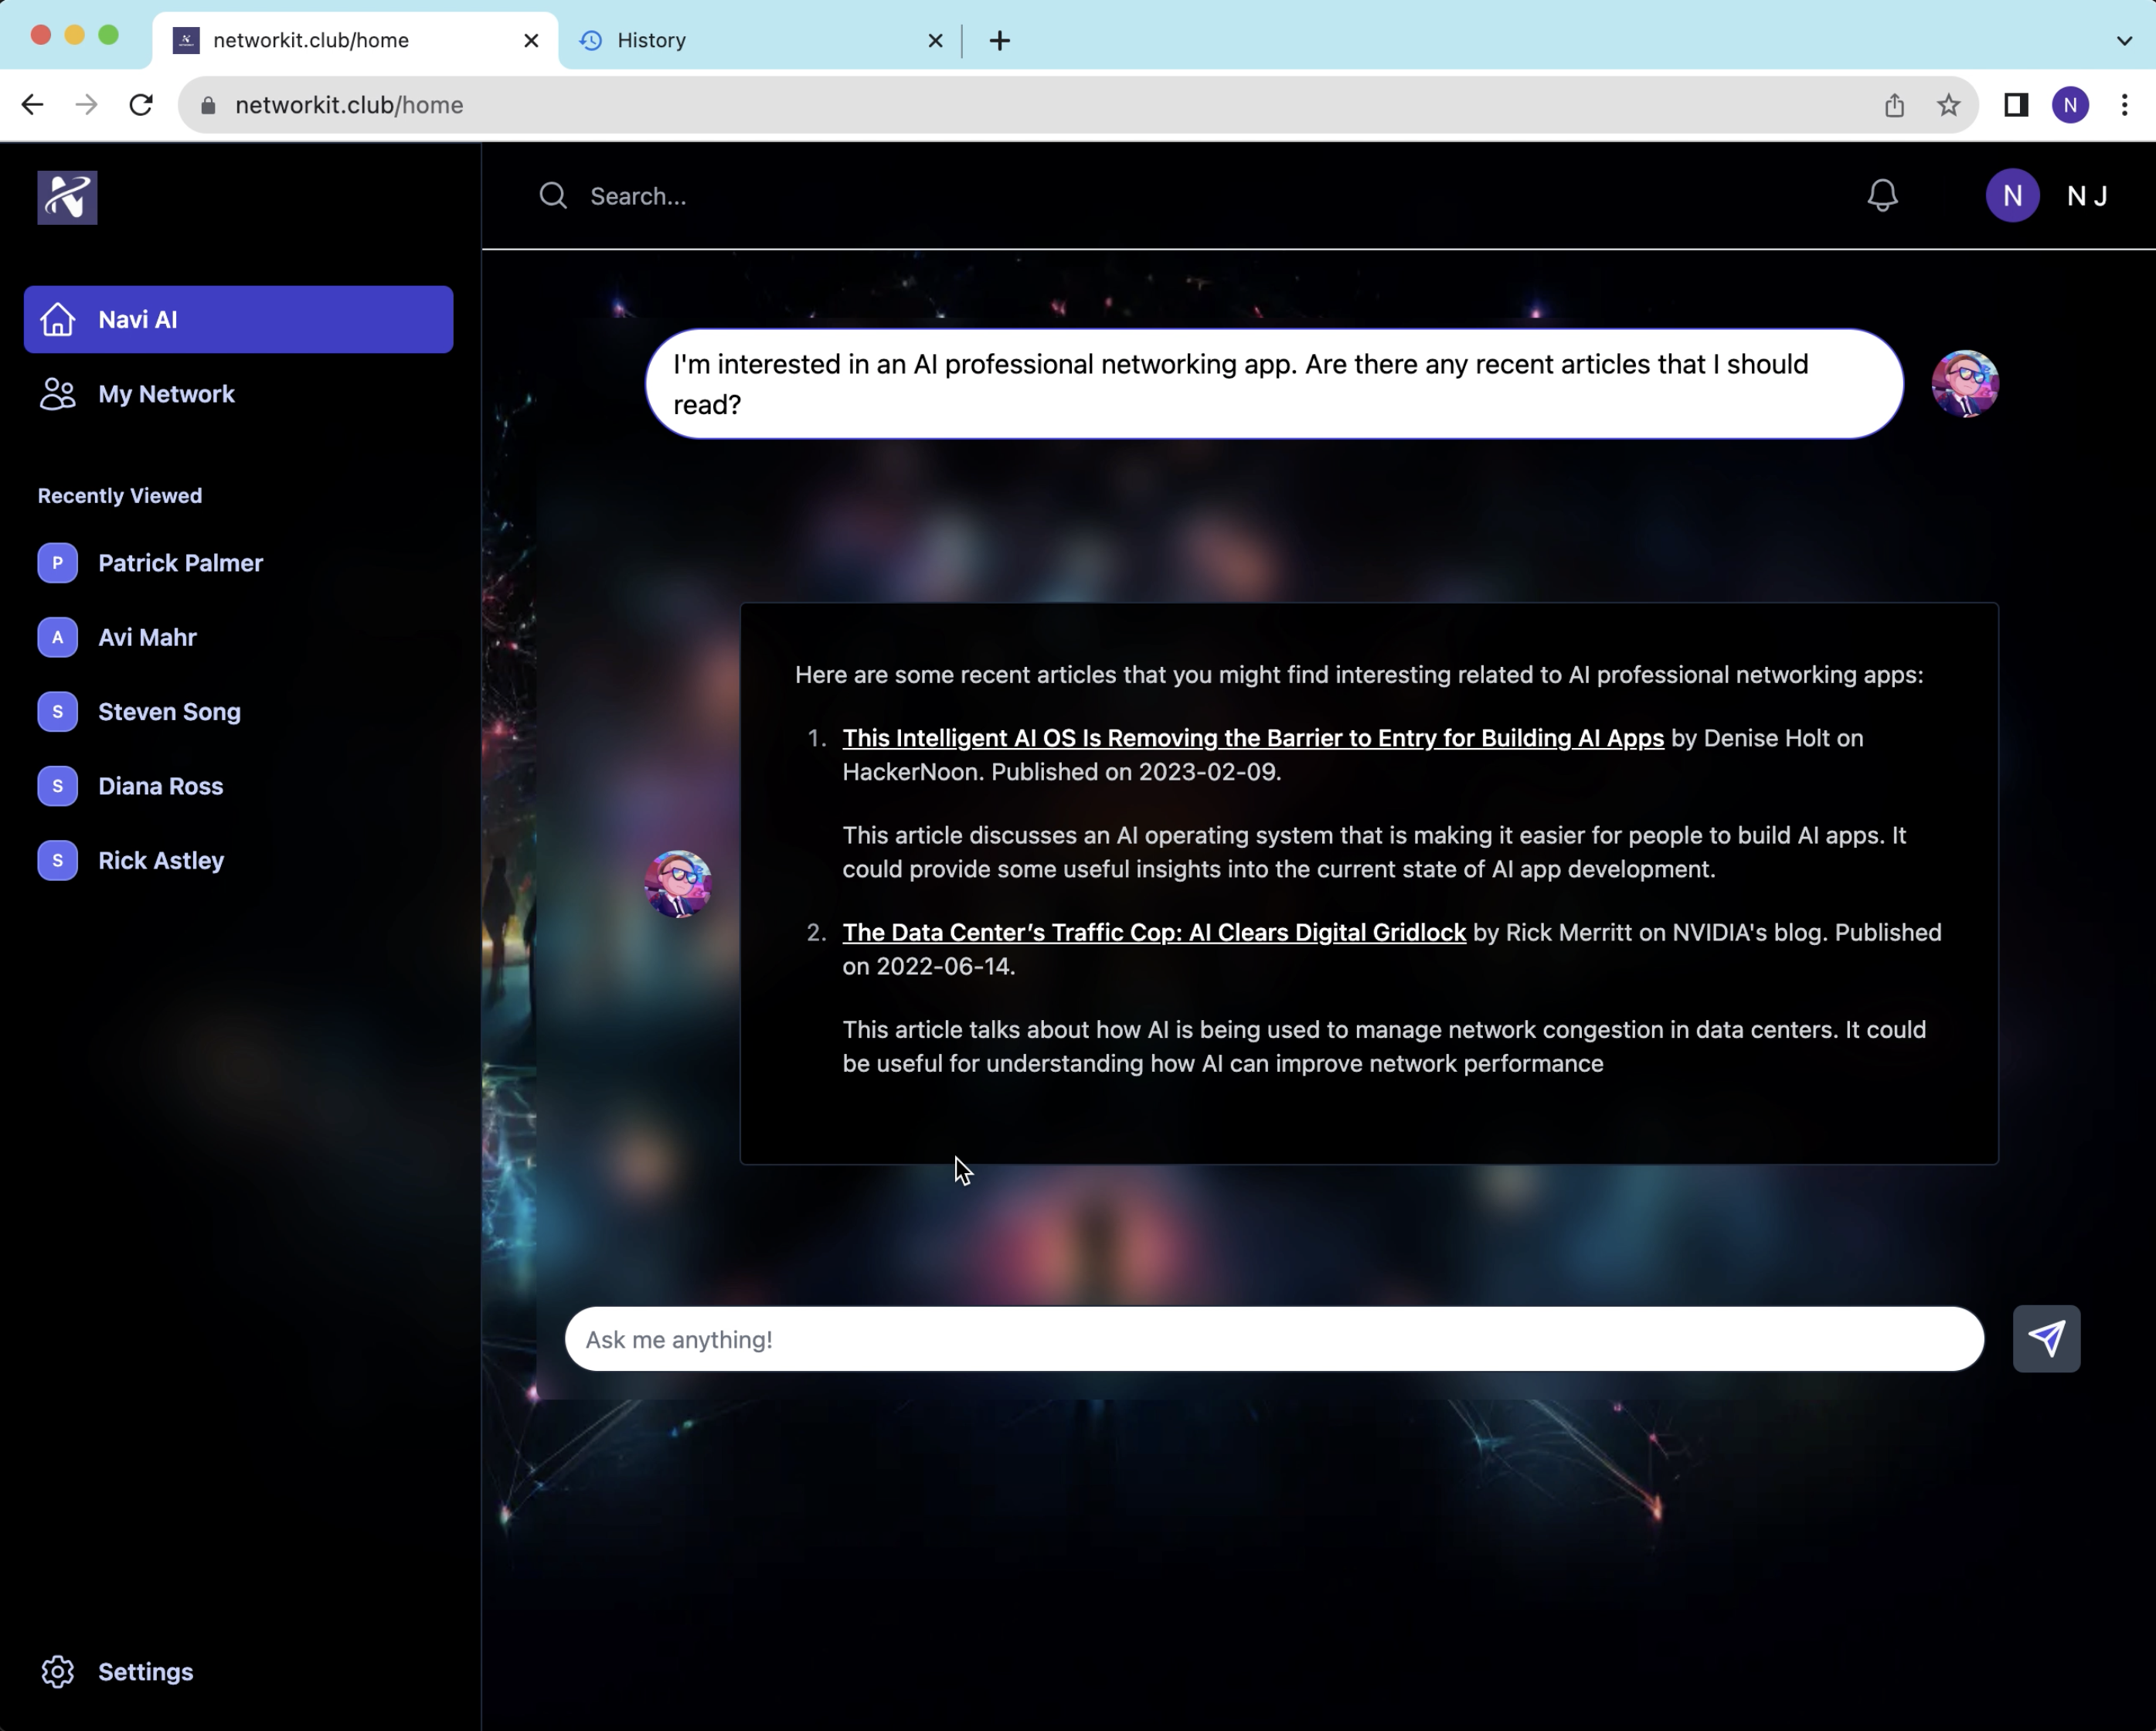The height and width of the screenshot is (1731, 2156).
Task: Open Rick Astley from Recently Viewed
Action: tap(160, 860)
